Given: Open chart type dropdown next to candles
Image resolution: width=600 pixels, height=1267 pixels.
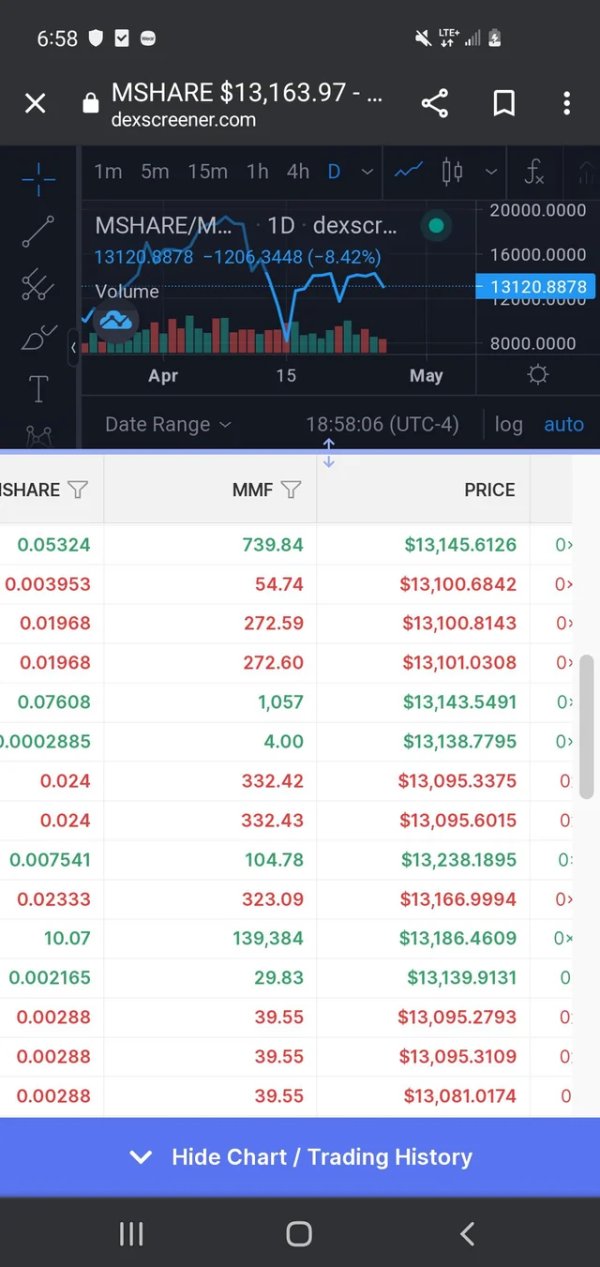Looking at the screenshot, I should click(x=491, y=172).
